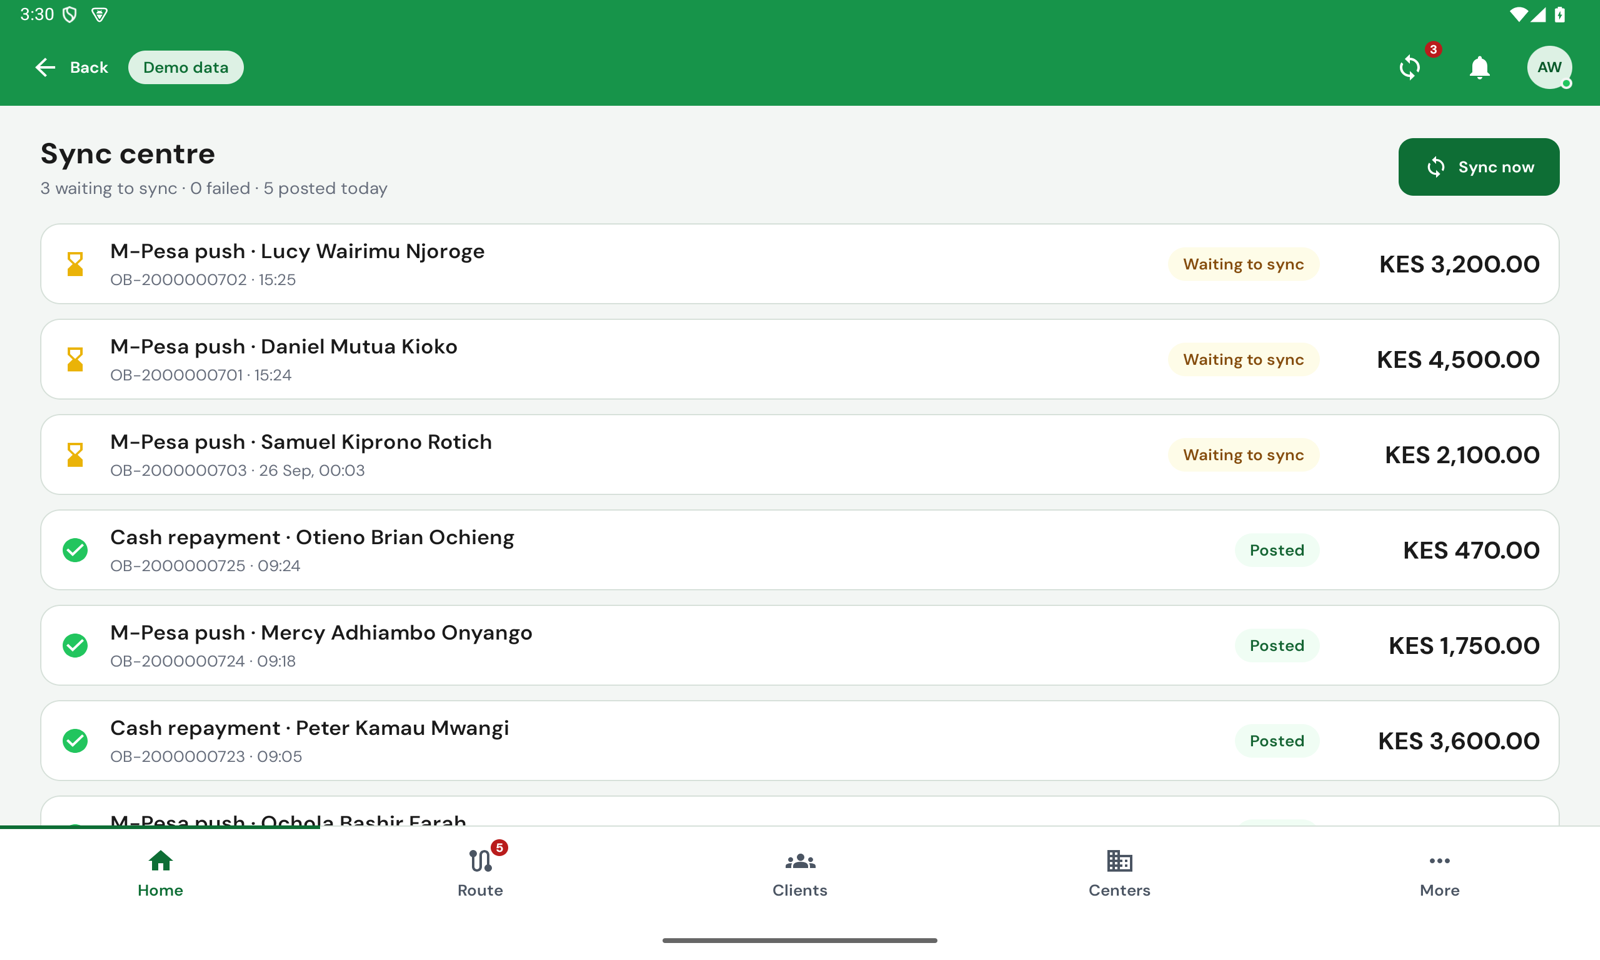The width and height of the screenshot is (1600, 960).
Task: Click the sync summary line under heading
Action: 214,188
